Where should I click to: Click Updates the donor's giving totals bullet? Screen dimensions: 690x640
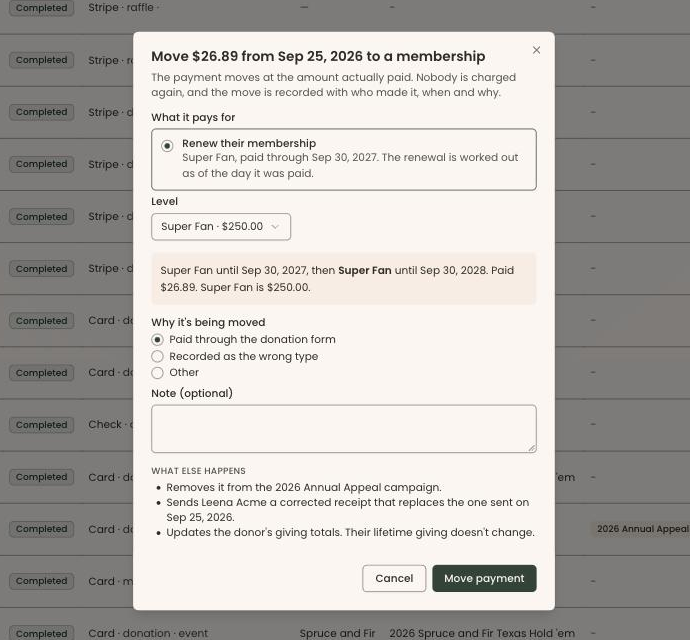[x=350, y=533]
